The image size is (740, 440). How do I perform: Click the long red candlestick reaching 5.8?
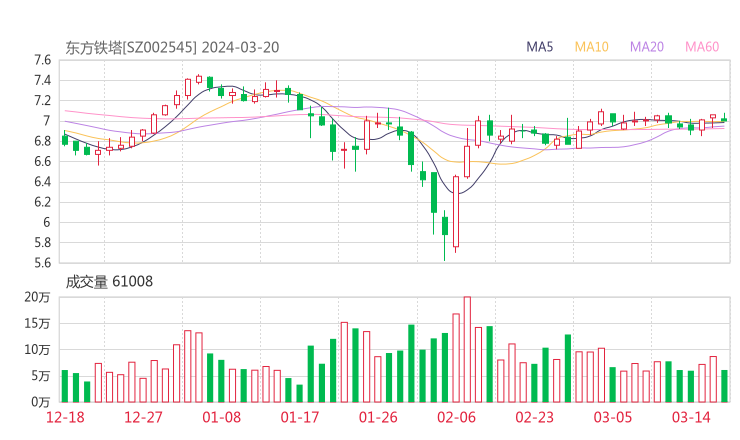click(x=456, y=212)
